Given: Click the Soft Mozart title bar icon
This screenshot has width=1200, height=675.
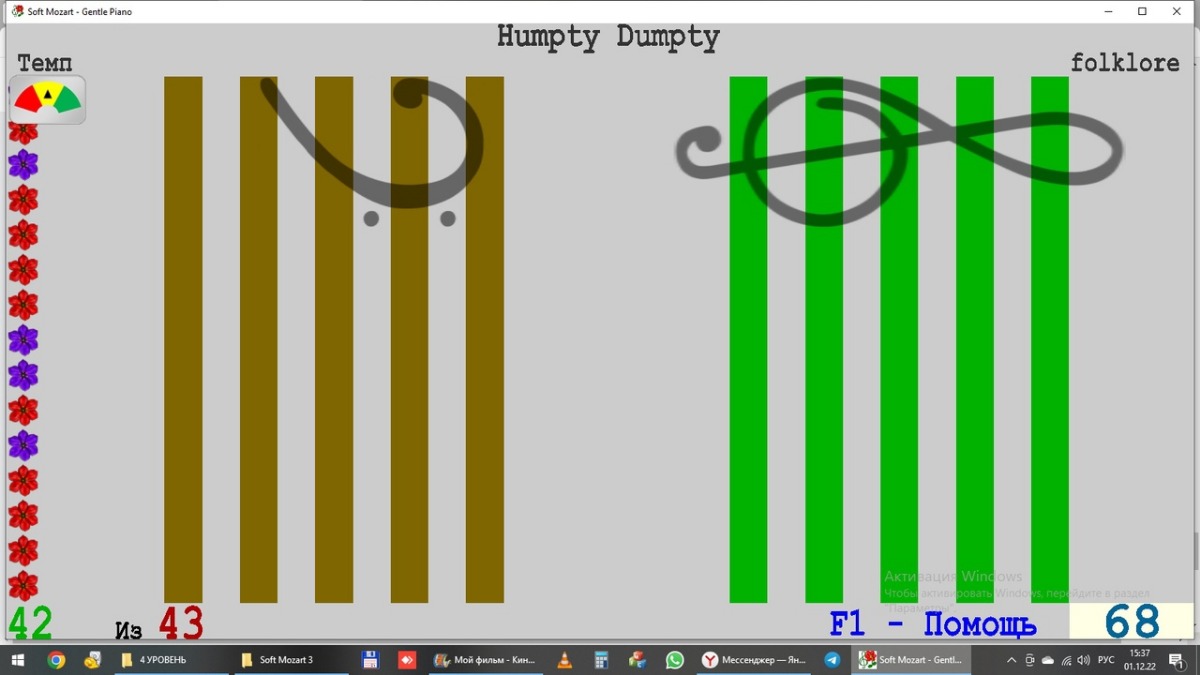Looking at the screenshot, I should (17, 11).
